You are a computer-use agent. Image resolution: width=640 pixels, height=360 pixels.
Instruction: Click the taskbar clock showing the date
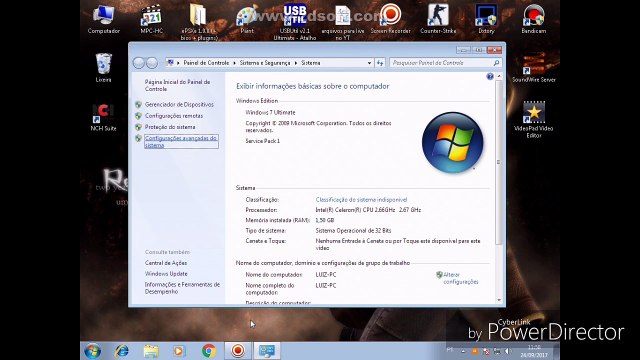tap(534, 351)
